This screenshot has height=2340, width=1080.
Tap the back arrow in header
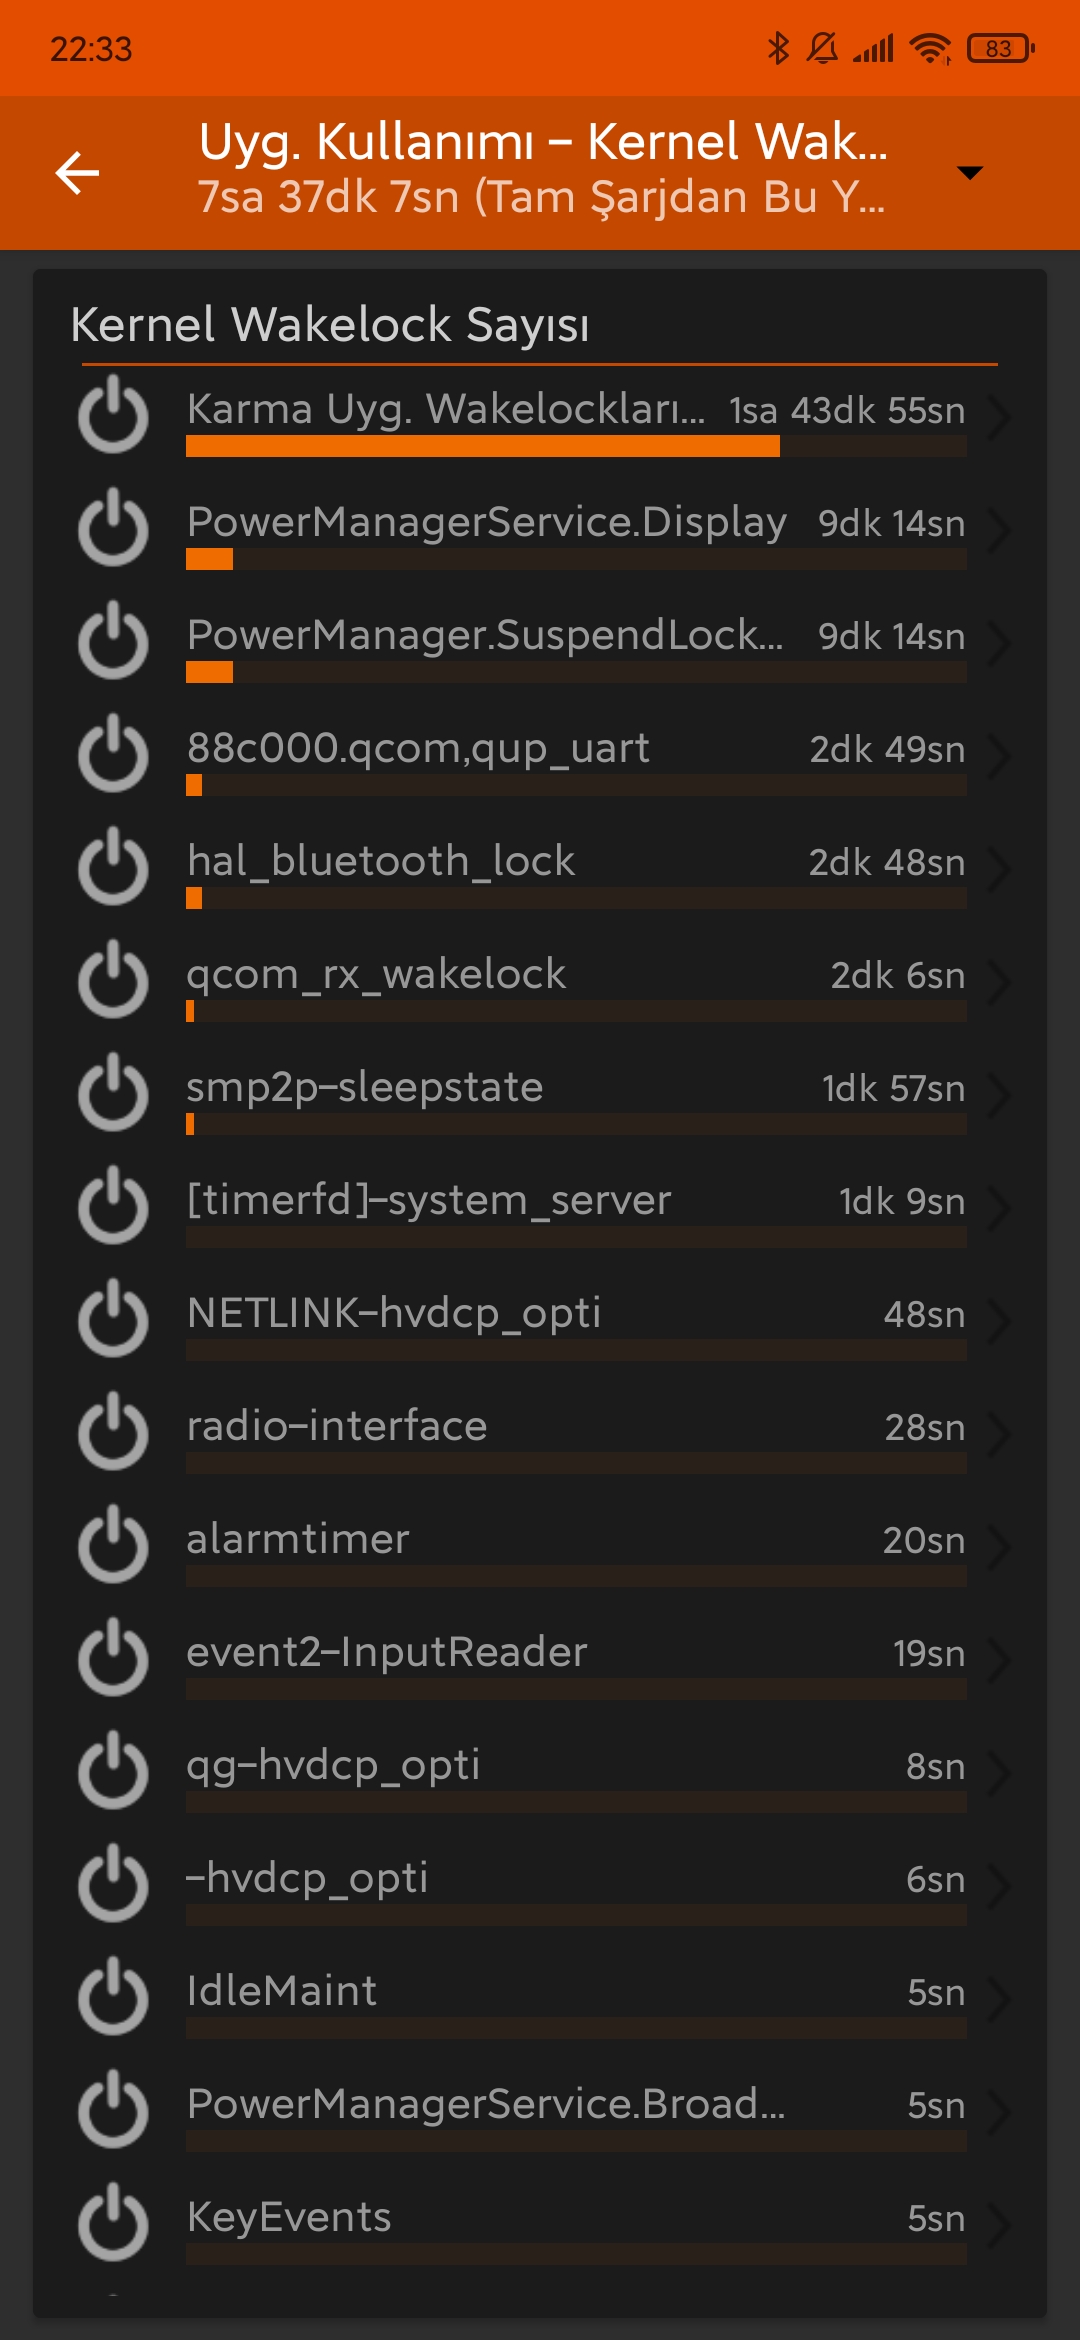77,172
